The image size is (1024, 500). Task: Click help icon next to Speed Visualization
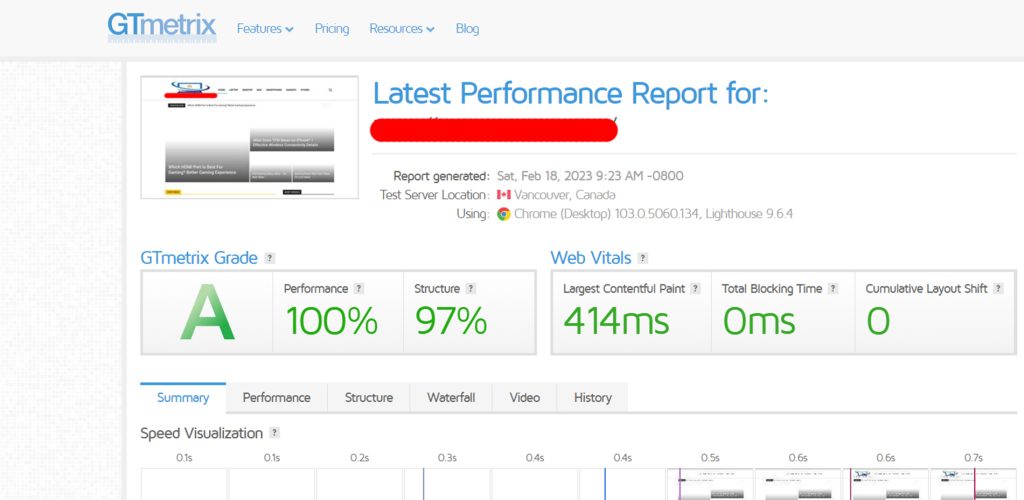click(274, 433)
